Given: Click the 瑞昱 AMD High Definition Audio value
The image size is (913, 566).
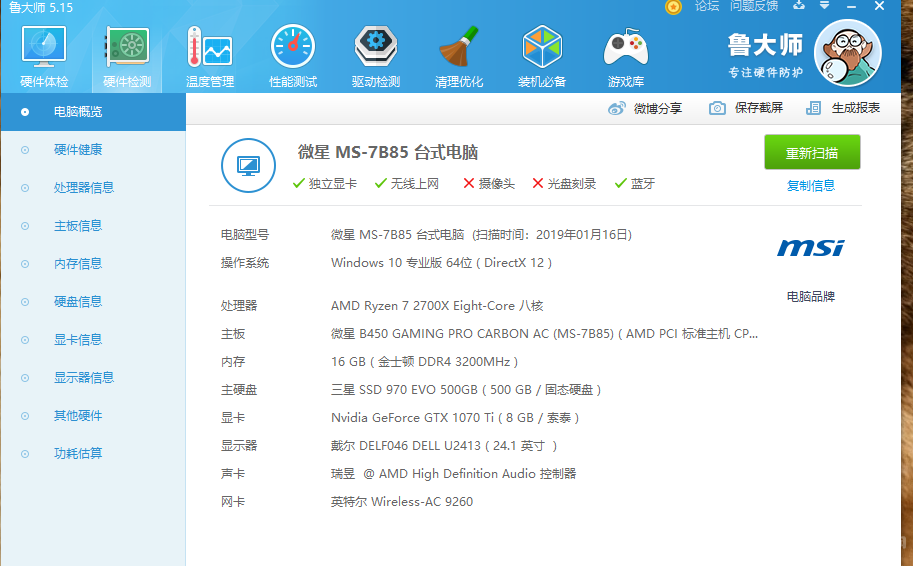Looking at the screenshot, I should tap(454, 474).
